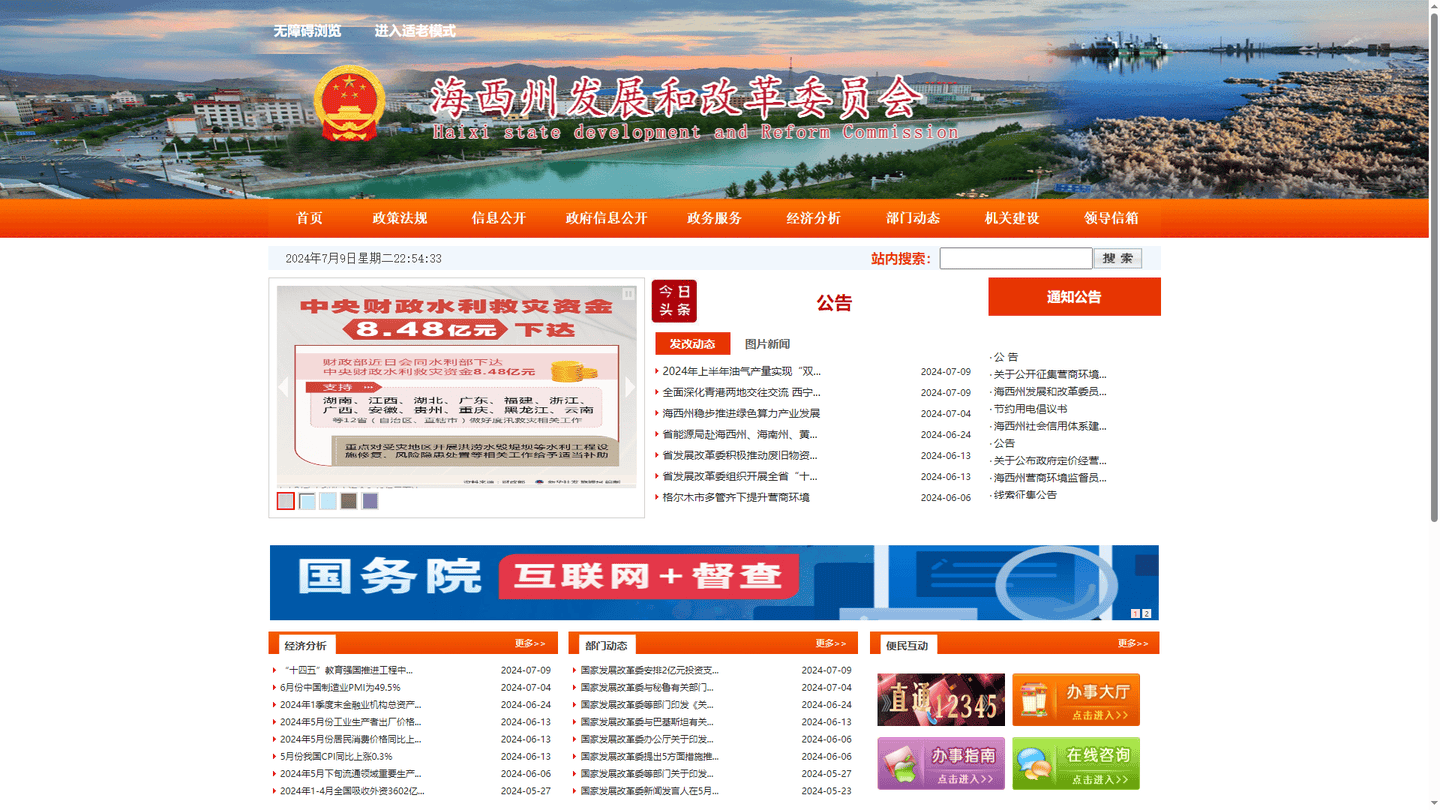
Task: Open news 海西州稳步推进绿色算力产业发展
Action: tap(741, 413)
